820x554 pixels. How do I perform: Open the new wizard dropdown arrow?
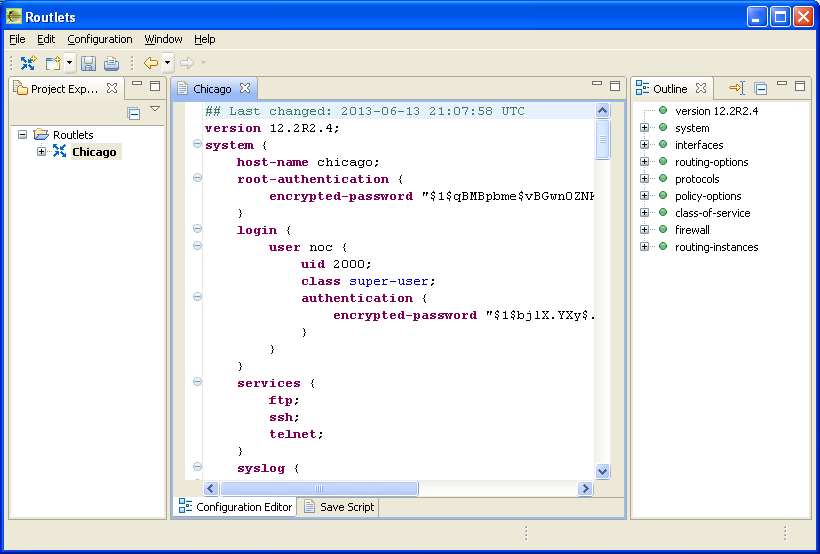70,63
